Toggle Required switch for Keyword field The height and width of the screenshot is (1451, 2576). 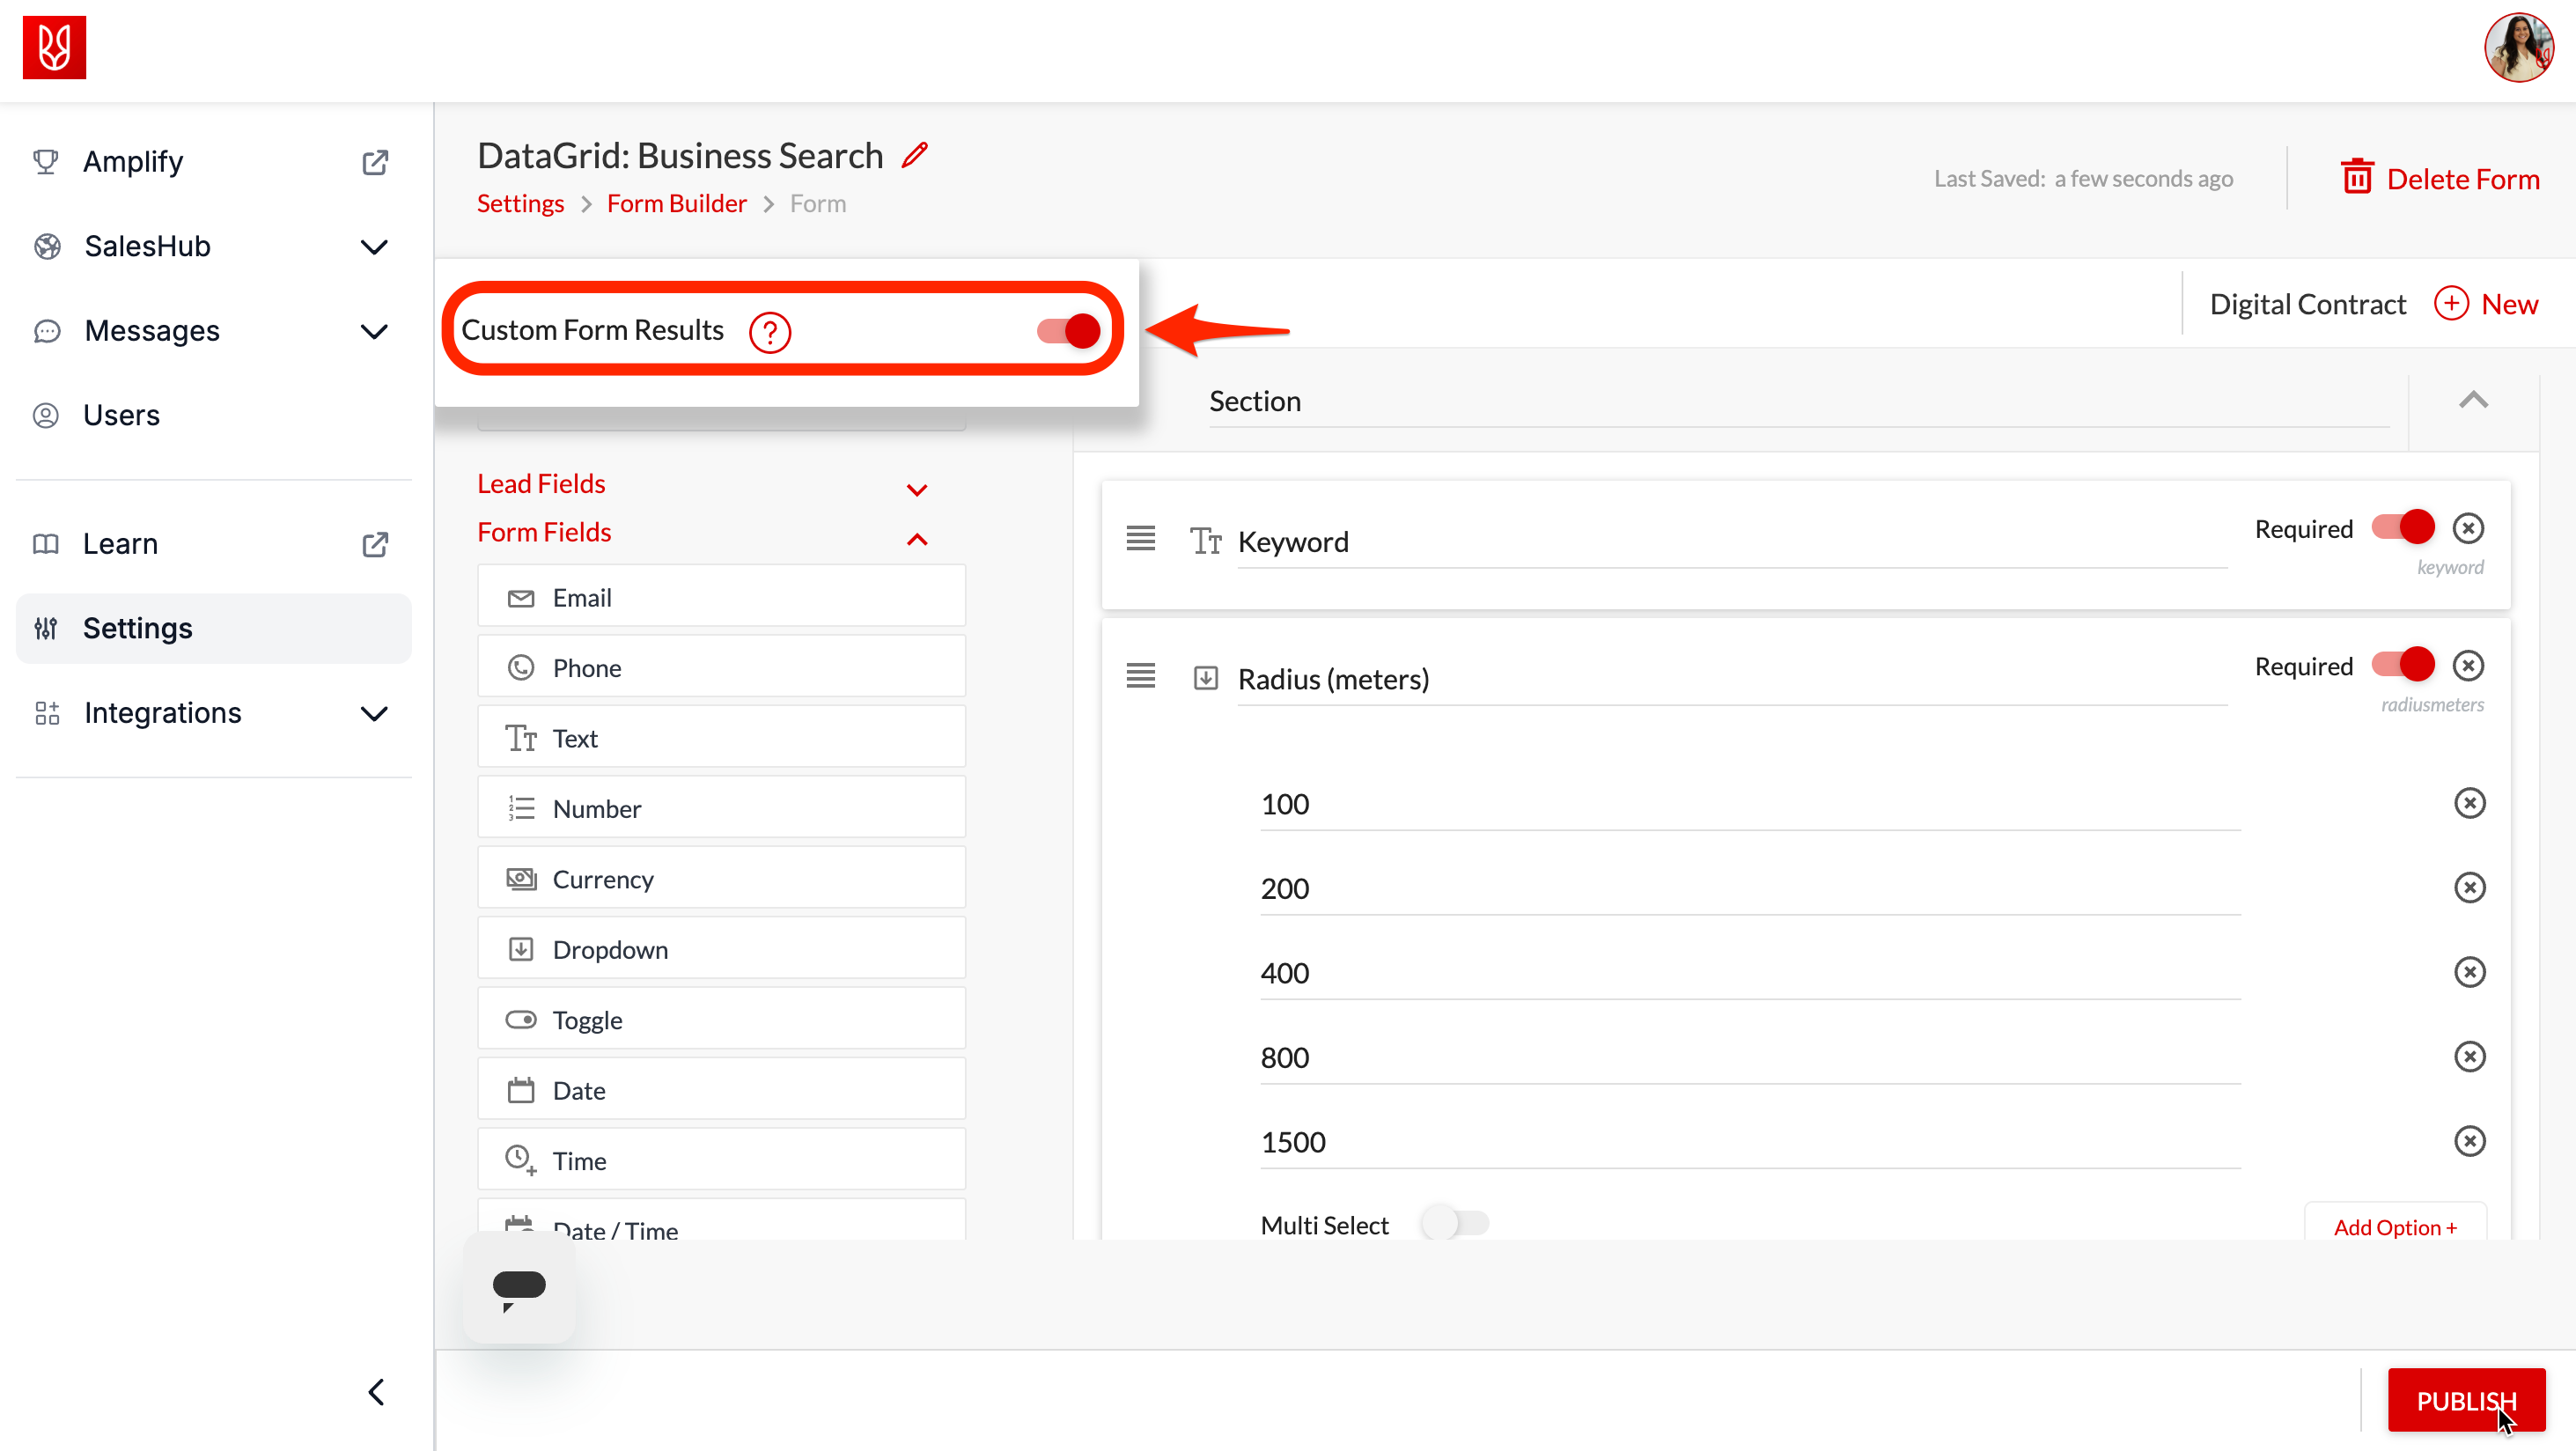coord(2402,527)
